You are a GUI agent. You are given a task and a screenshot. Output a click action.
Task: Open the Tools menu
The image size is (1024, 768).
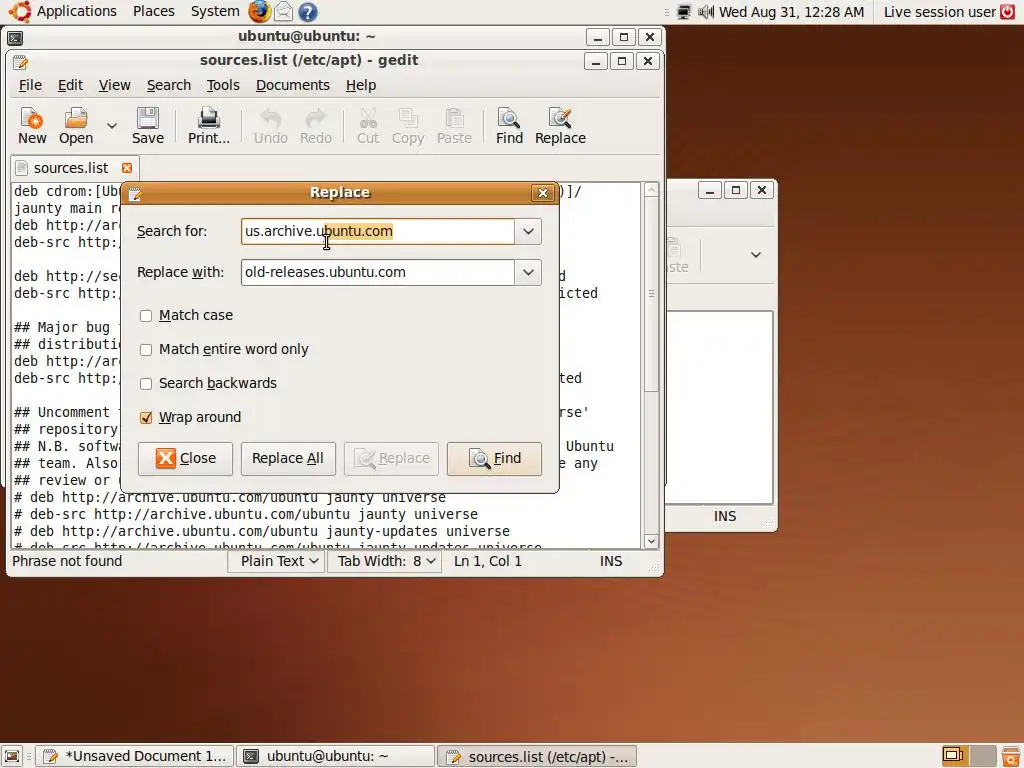point(223,86)
